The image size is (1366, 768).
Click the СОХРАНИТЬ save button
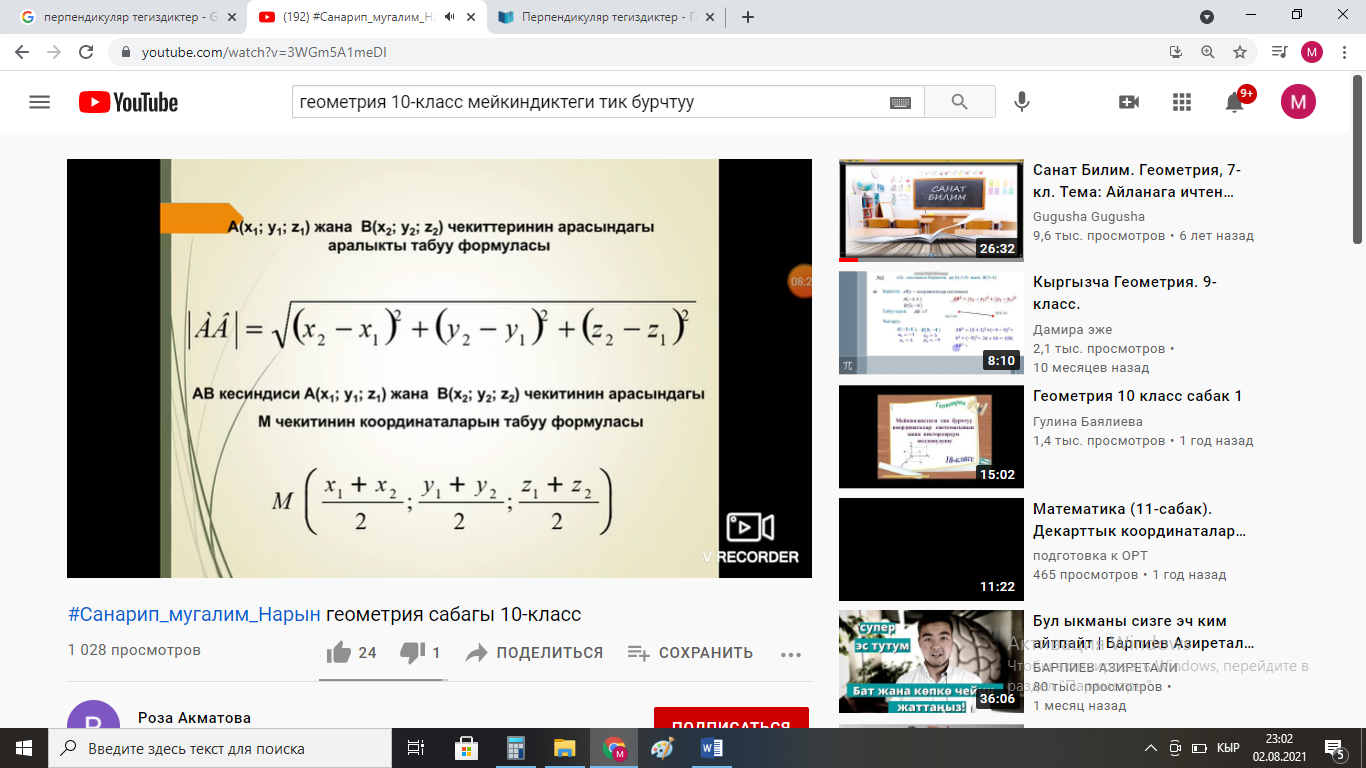coord(690,653)
